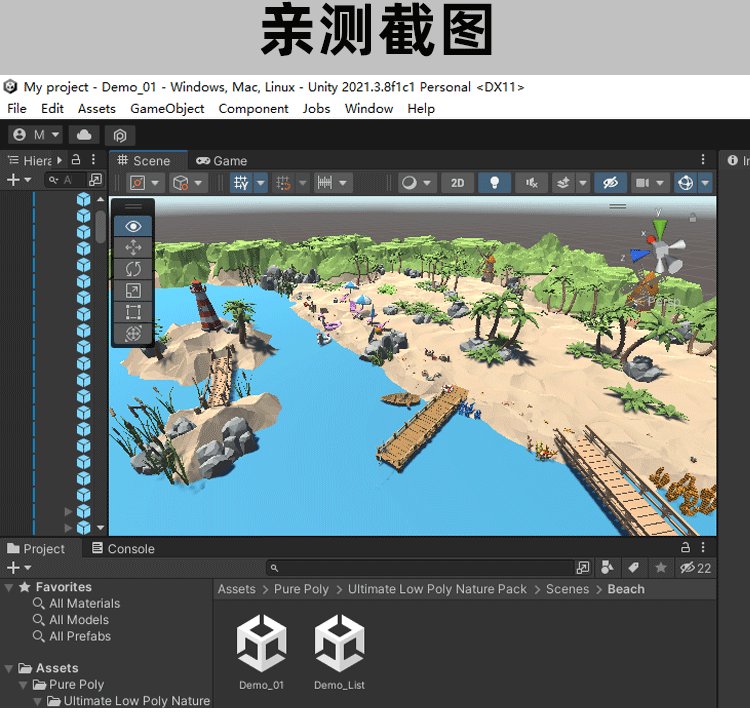Open Gizmos dropdown arrow
Screen dimensions: 750x724
click(x=705, y=183)
